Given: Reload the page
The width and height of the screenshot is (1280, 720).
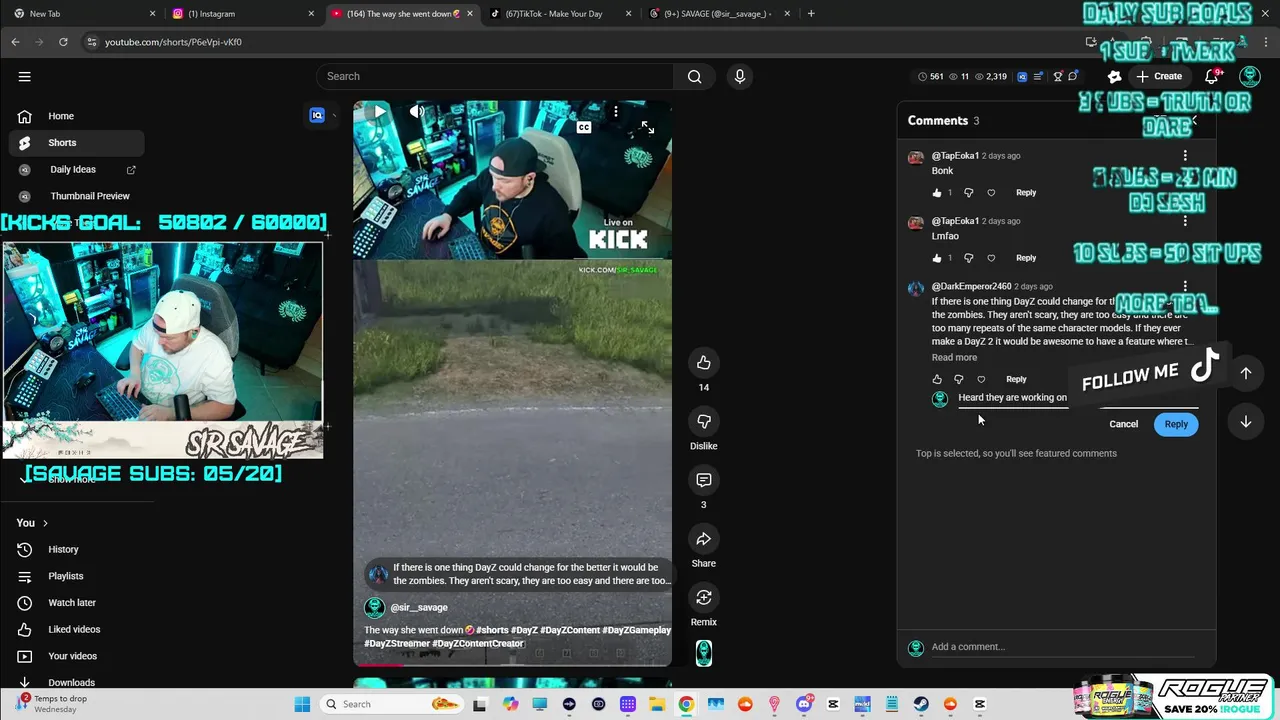Looking at the screenshot, I should point(63,42).
